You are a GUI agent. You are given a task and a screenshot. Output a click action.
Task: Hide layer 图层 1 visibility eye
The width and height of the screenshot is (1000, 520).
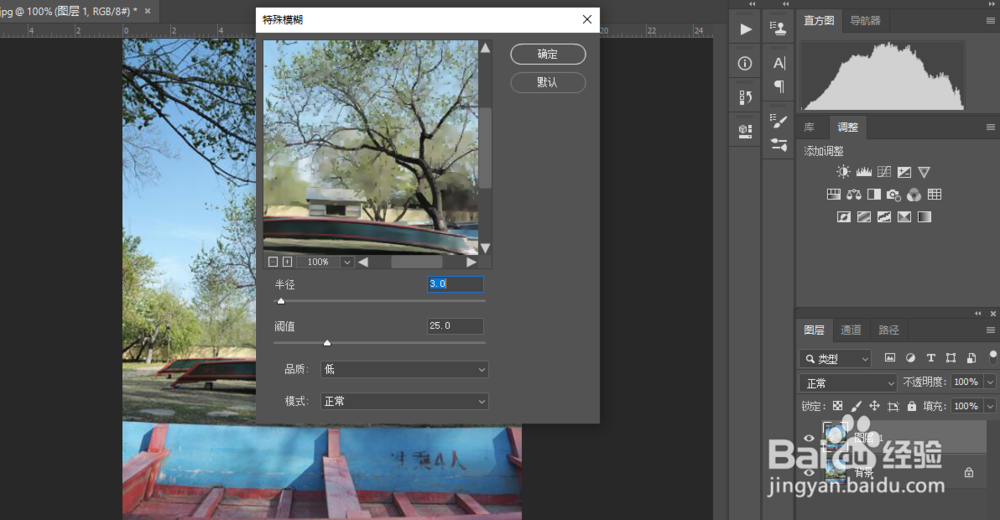click(809, 438)
